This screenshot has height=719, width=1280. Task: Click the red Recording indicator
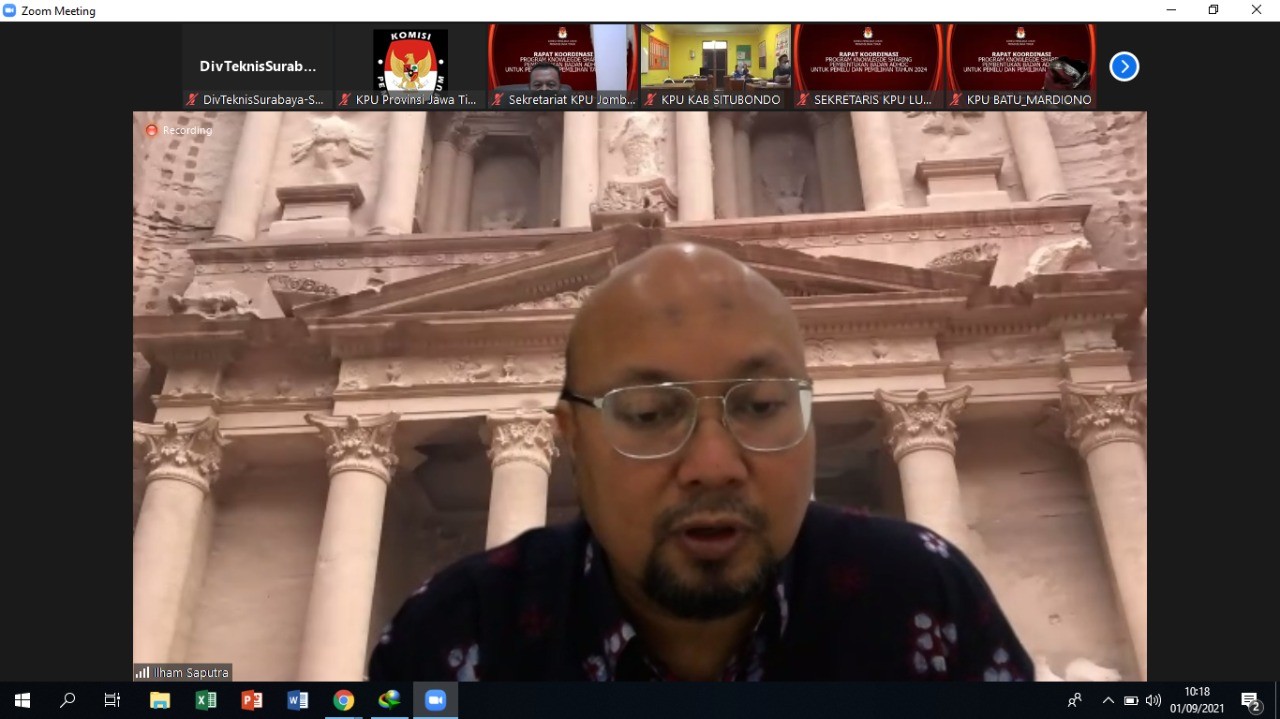click(180, 130)
